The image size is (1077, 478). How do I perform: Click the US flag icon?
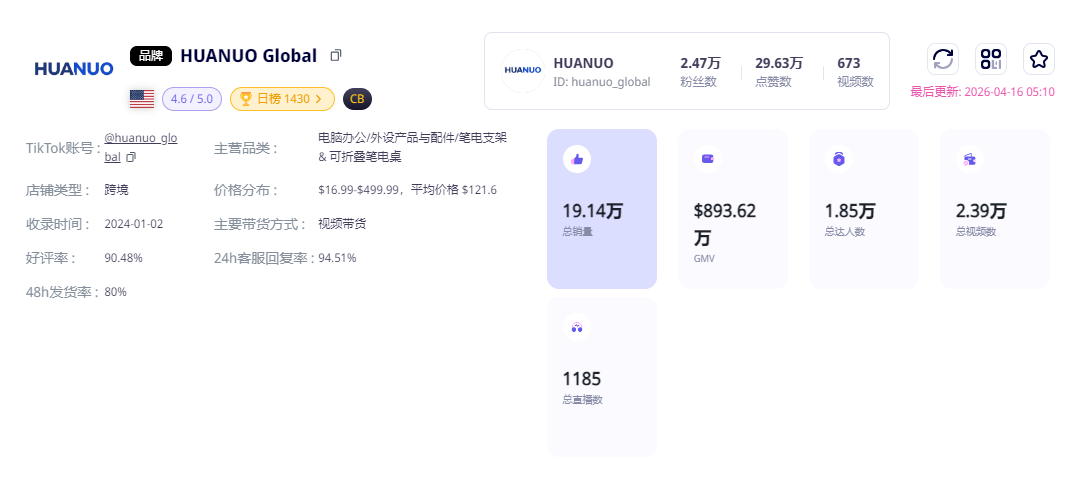click(142, 99)
